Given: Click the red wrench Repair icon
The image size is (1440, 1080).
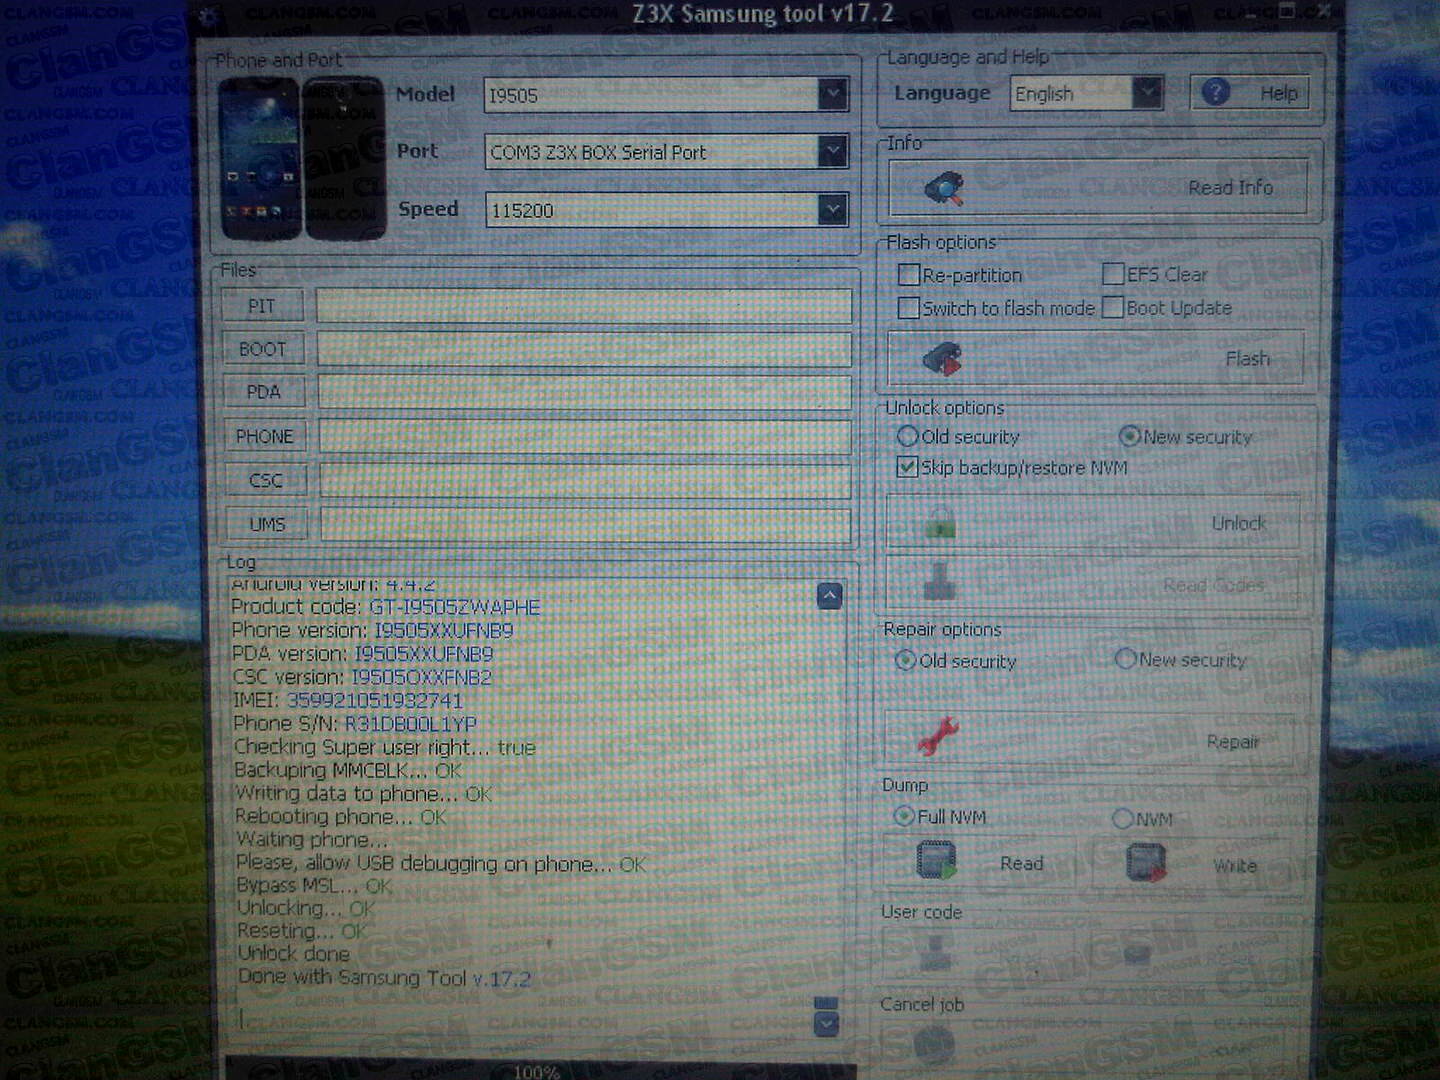Looking at the screenshot, I should point(938,736).
